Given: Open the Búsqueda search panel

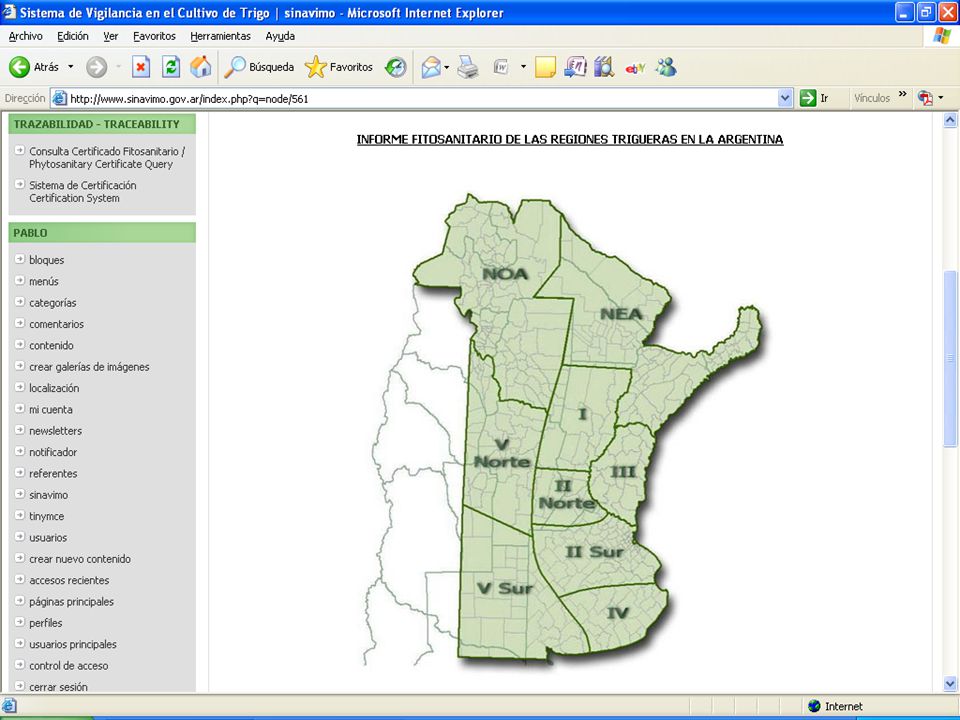Looking at the screenshot, I should click(259, 67).
